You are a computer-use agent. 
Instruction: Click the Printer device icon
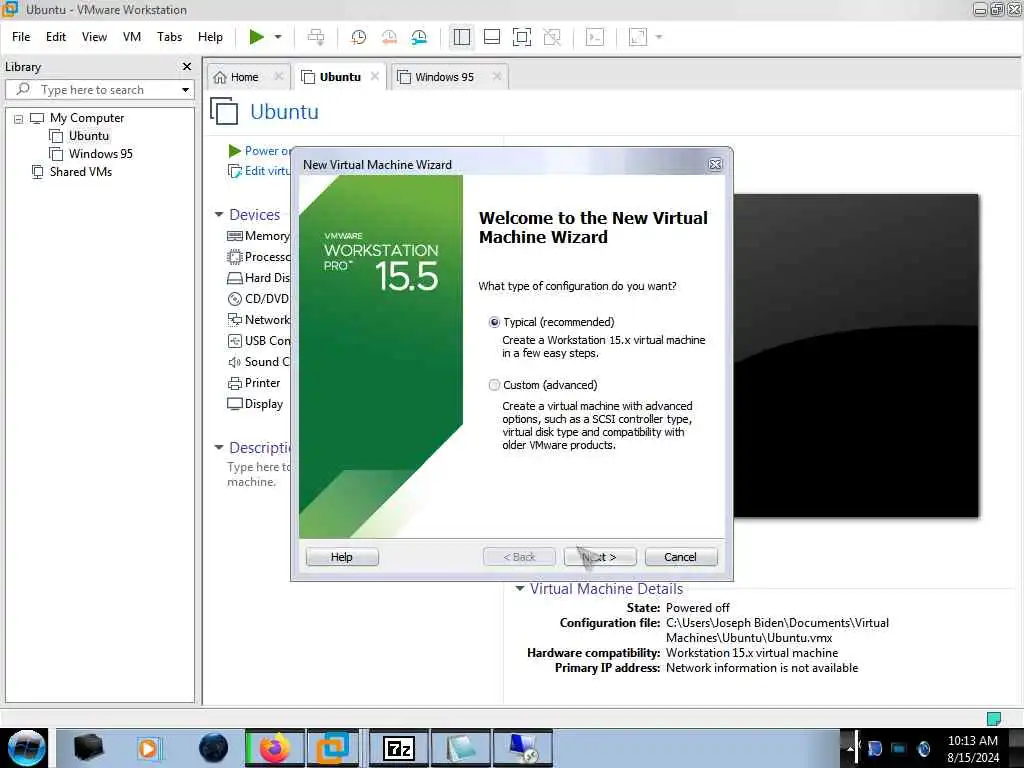[x=234, y=383]
